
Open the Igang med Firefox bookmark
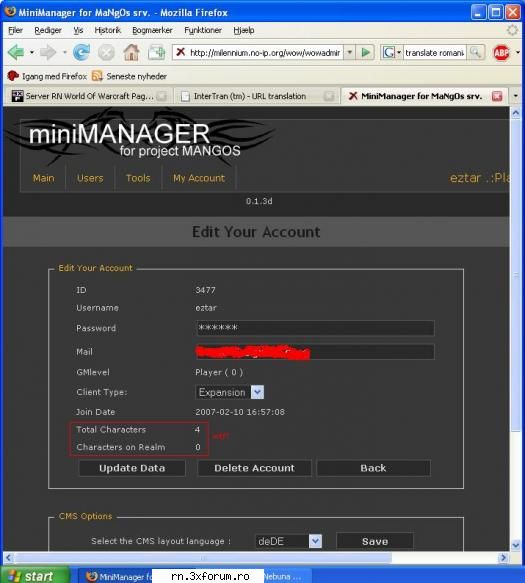[47, 76]
